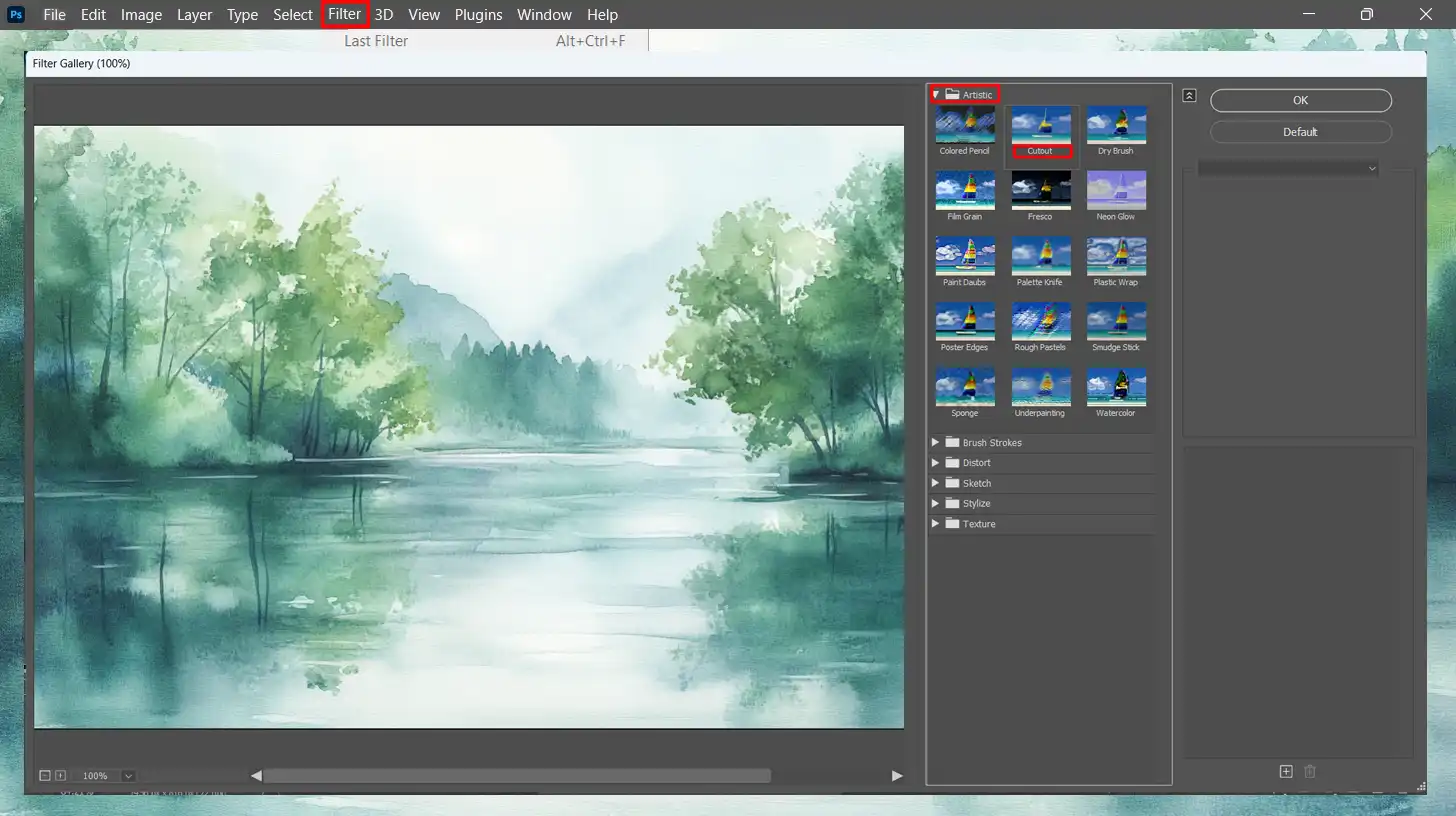
Task: Collapse the filter thumbnails panel with the chevron button
Action: (1189, 96)
